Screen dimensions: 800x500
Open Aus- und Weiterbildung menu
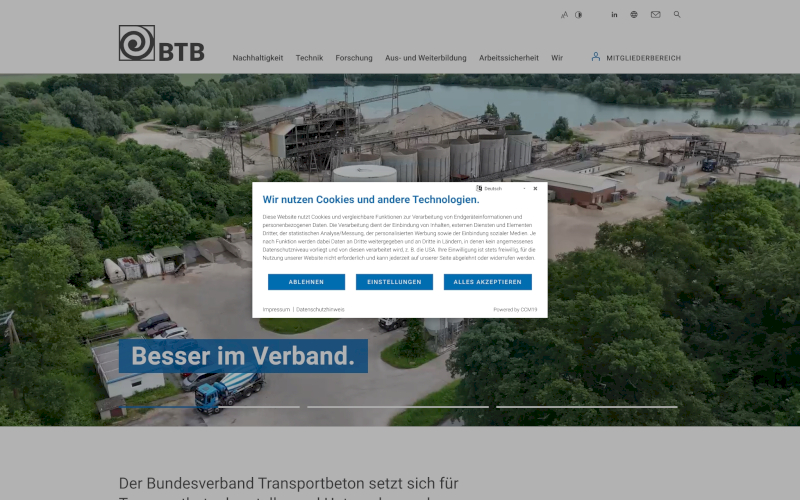pyautogui.click(x=426, y=58)
